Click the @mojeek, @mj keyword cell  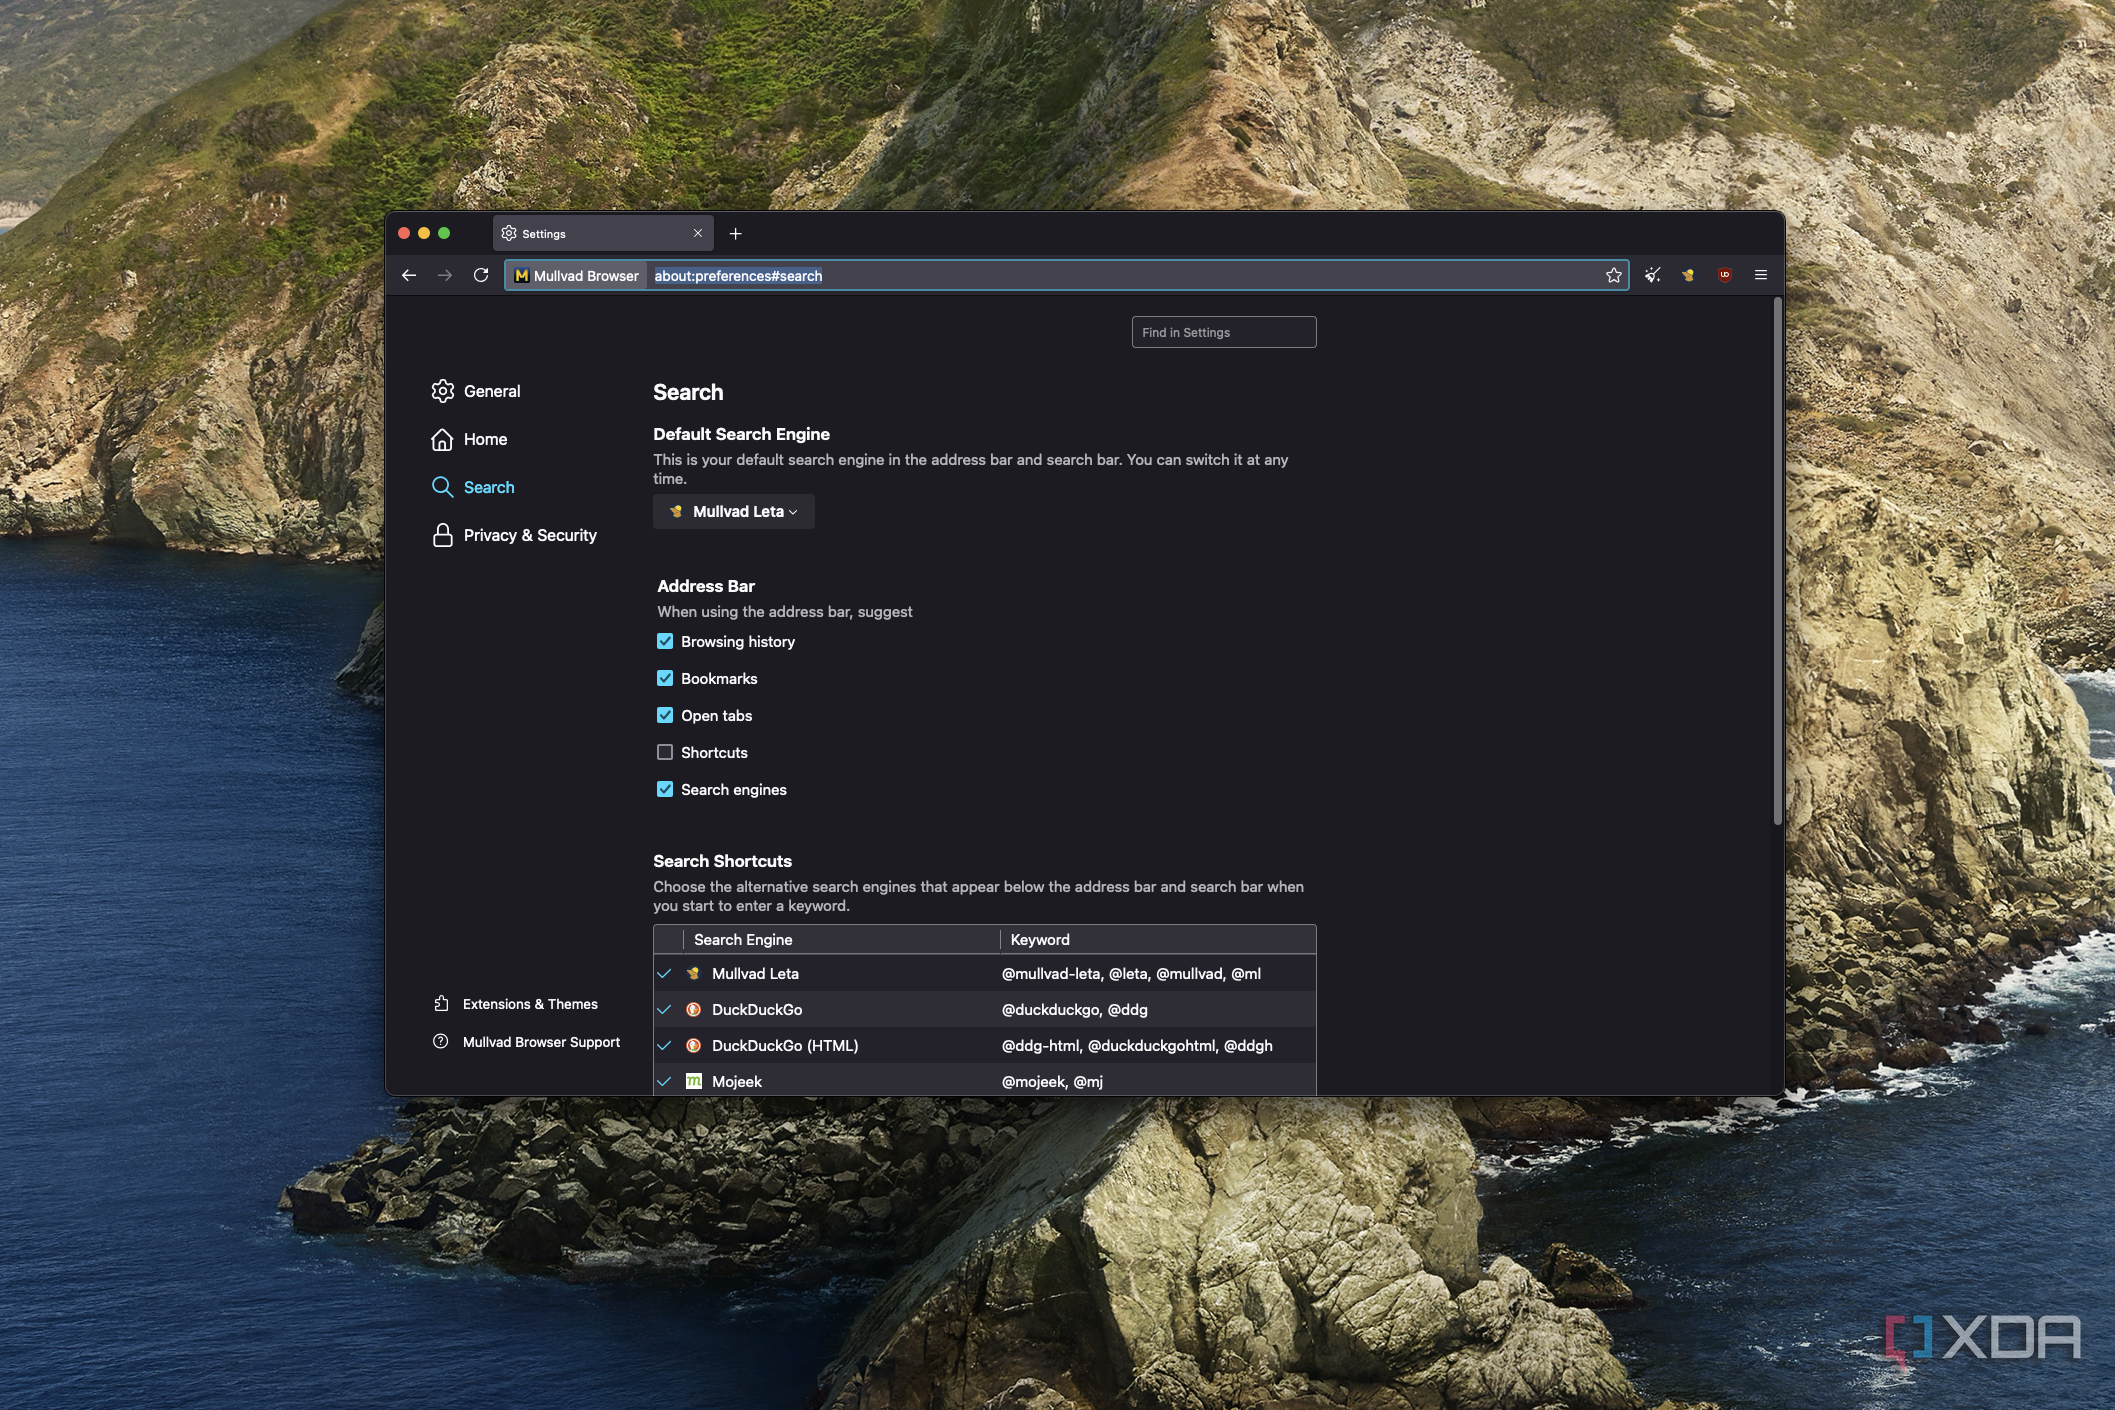[1052, 1081]
